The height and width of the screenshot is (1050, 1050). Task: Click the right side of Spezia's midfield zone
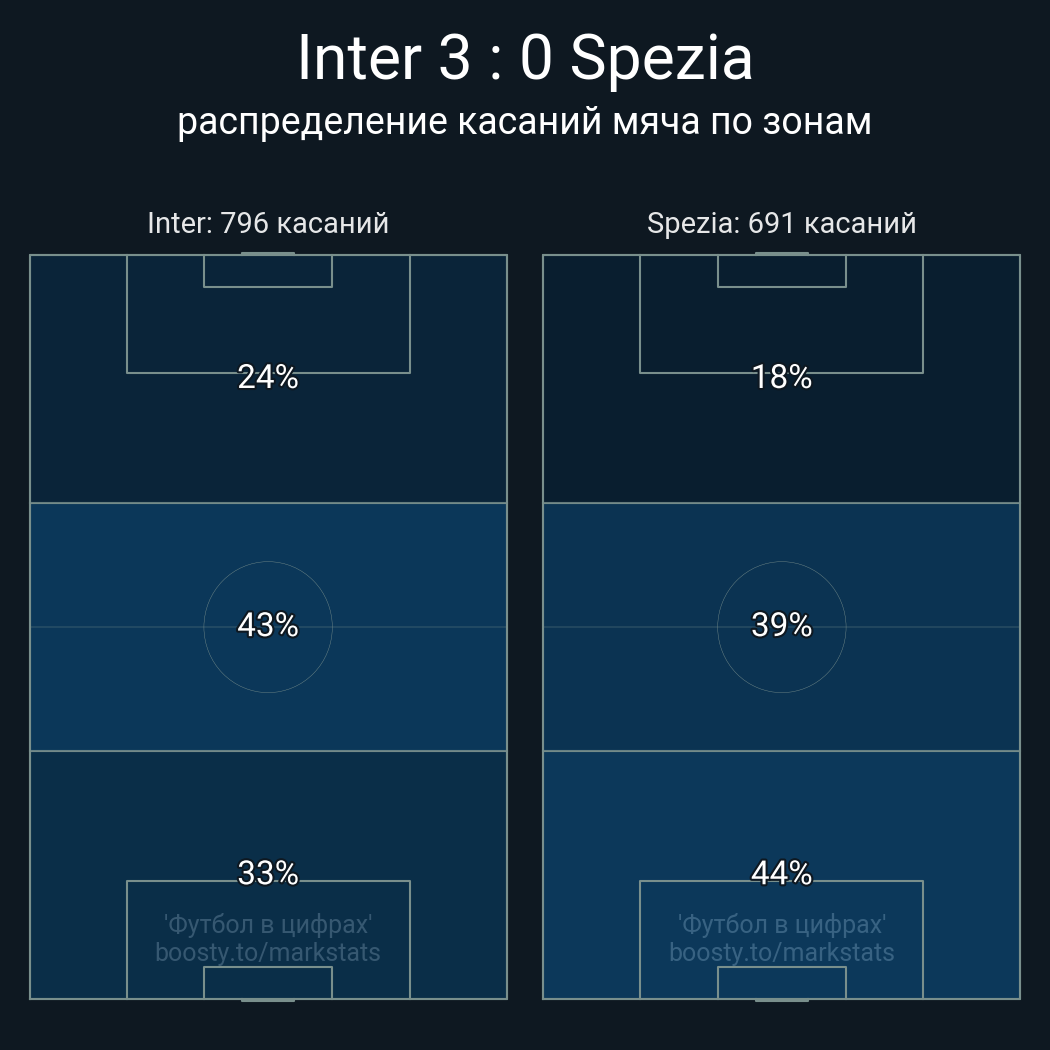940,626
